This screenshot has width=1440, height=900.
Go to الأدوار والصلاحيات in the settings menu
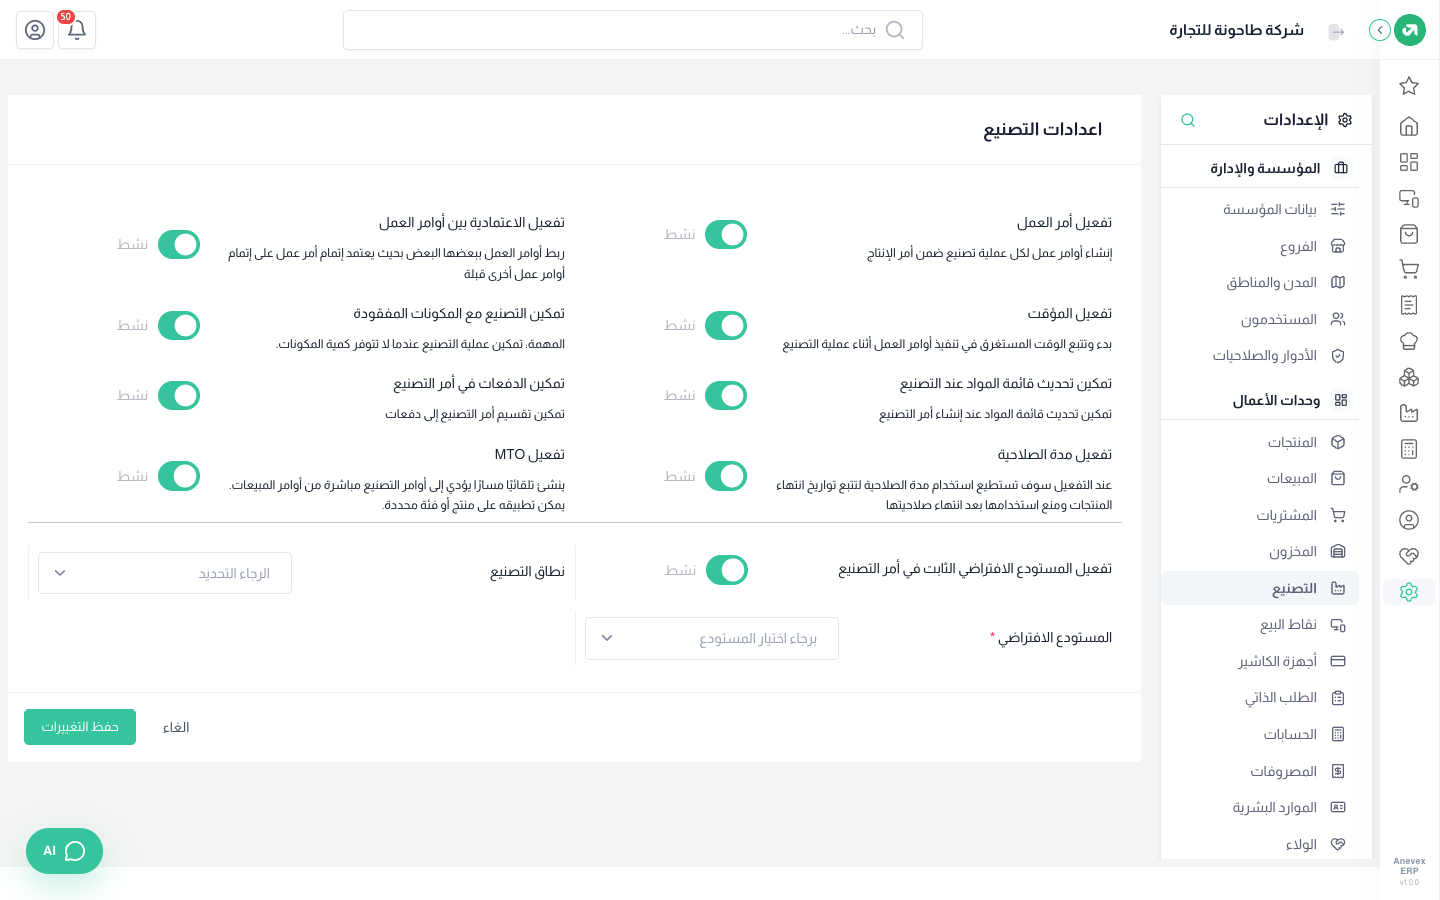pos(1260,356)
